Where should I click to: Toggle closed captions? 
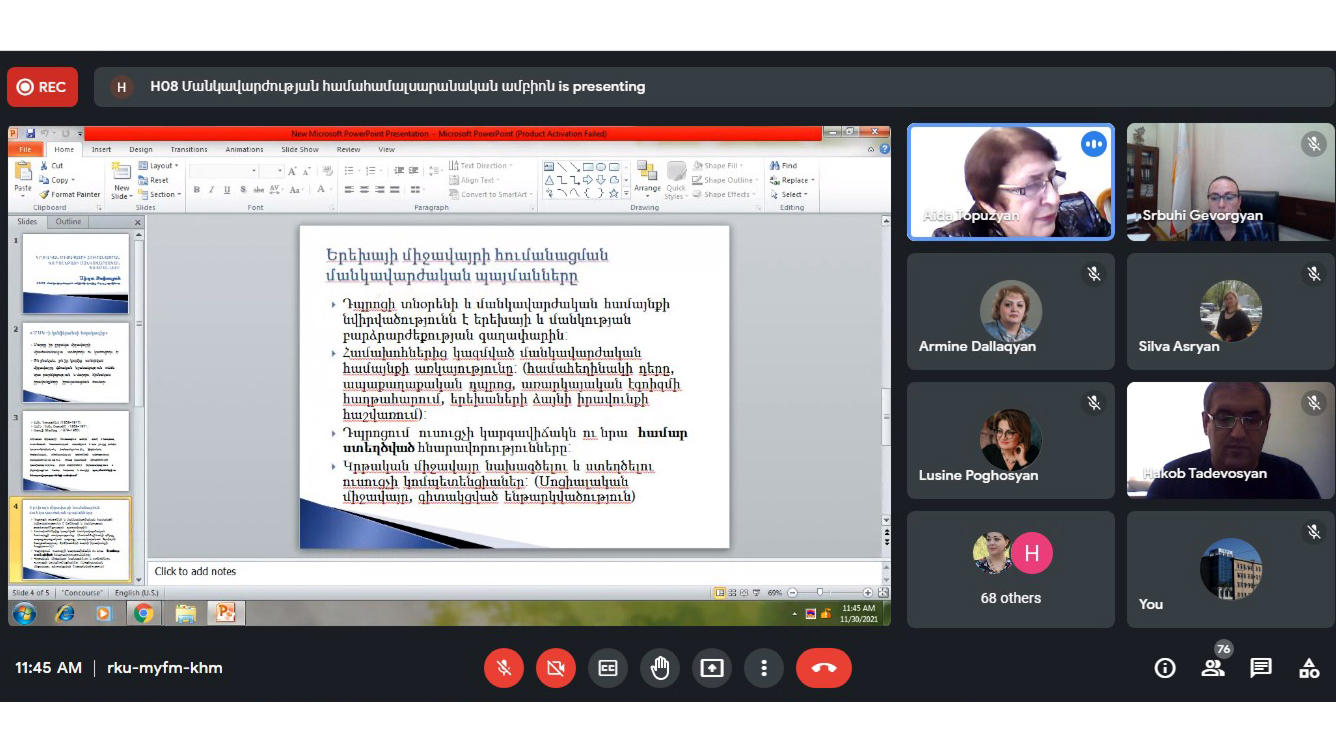tap(608, 668)
